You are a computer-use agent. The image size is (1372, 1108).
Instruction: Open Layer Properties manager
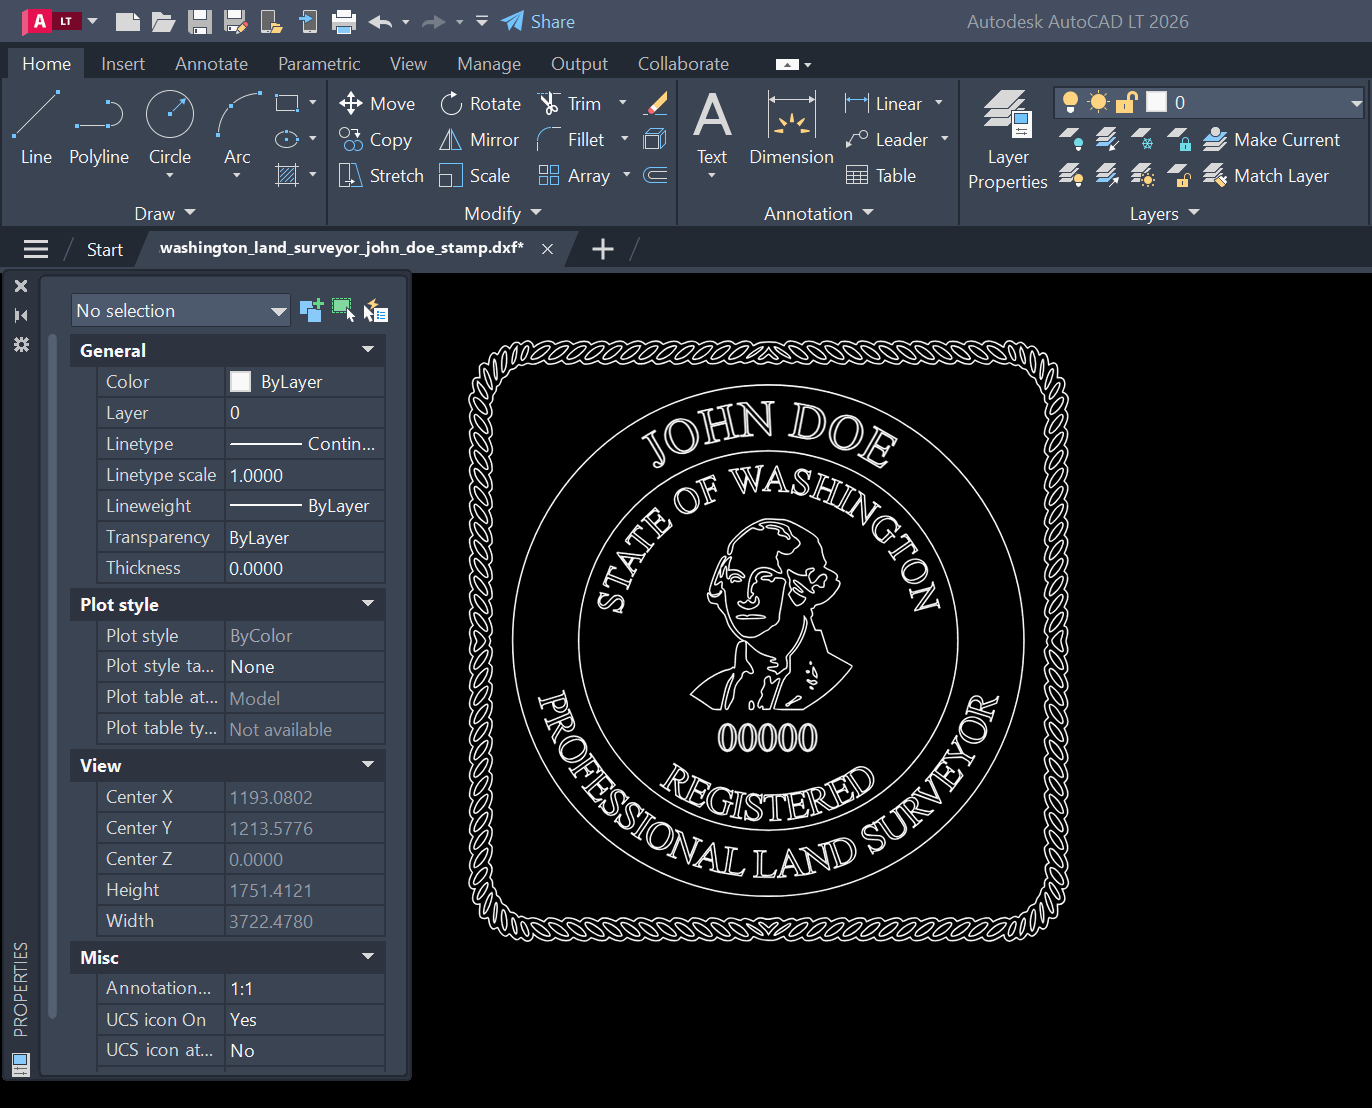[1007, 140]
